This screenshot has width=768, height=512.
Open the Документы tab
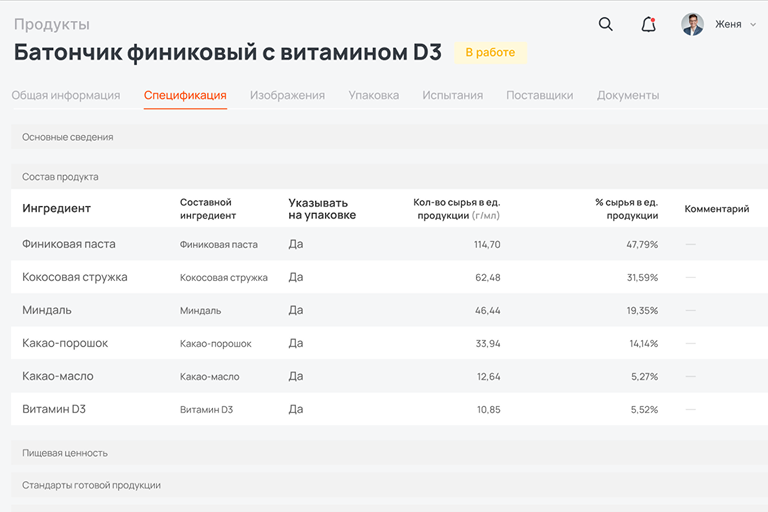pos(627,96)
